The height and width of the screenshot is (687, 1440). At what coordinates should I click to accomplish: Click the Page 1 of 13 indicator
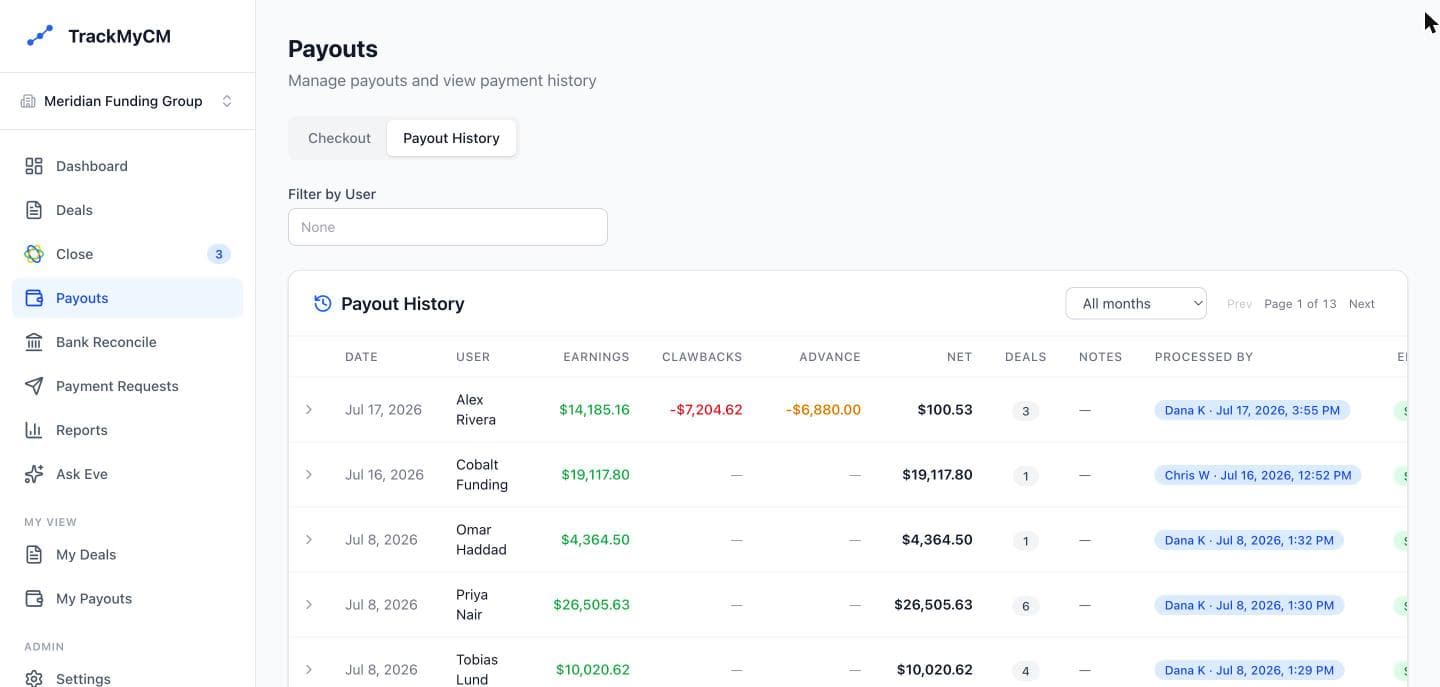point(1300,304)
